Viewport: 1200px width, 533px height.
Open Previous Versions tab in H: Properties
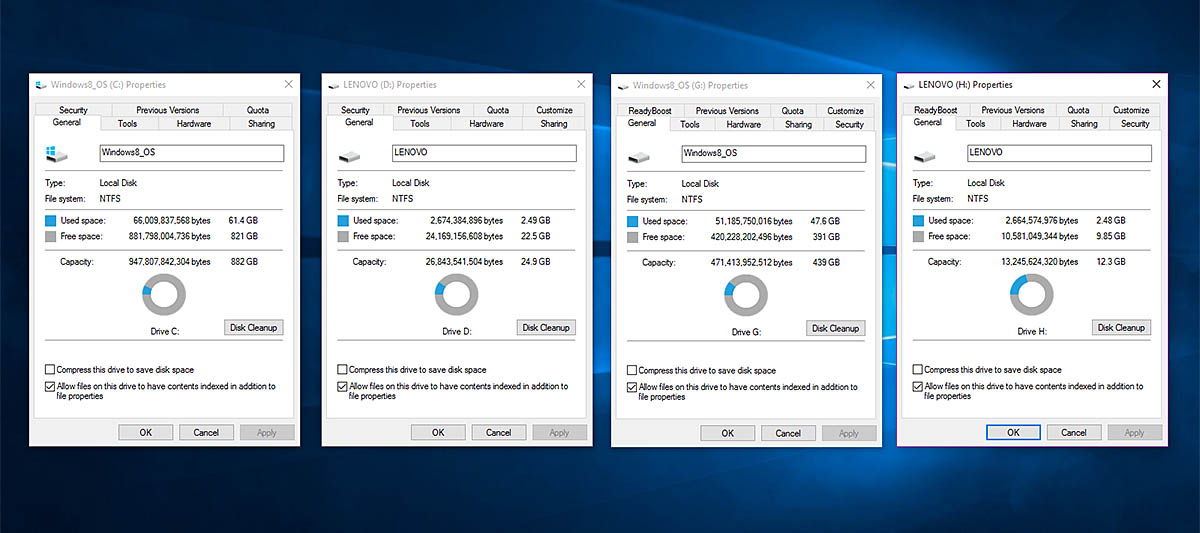pyautogui.click(x=1012, y=110)
